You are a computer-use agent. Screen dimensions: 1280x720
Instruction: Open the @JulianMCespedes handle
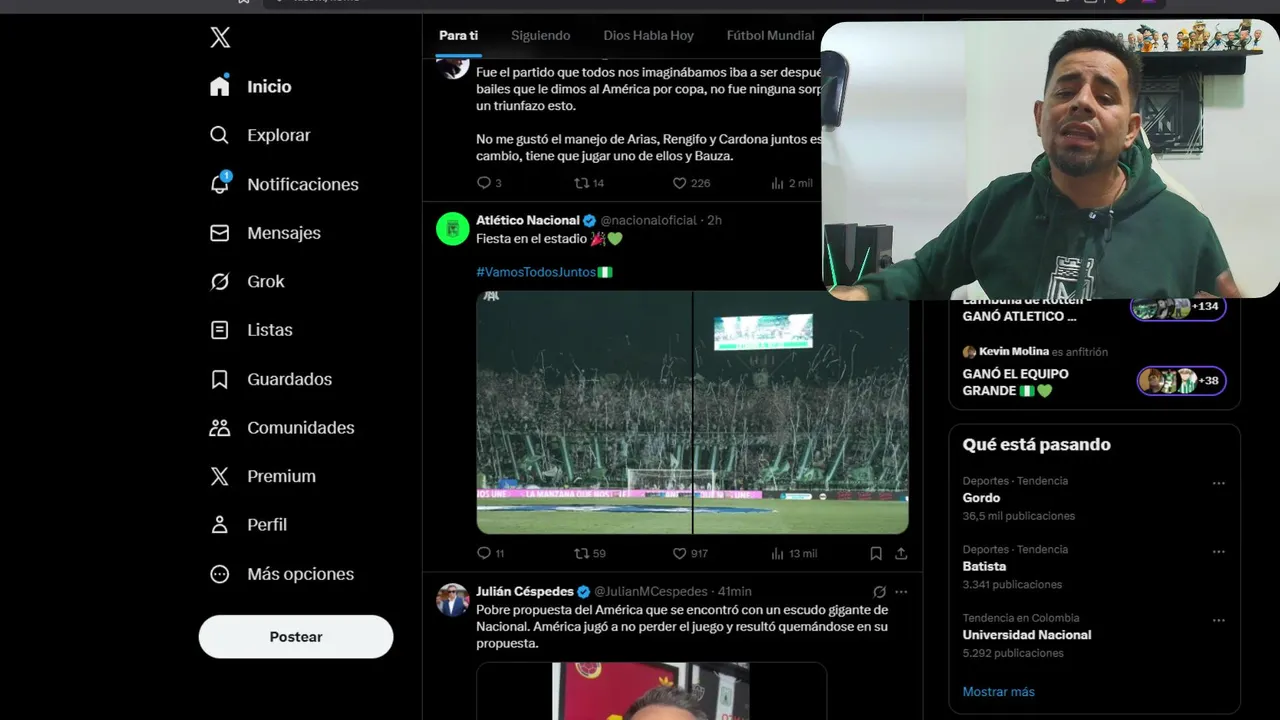(651, 592)
